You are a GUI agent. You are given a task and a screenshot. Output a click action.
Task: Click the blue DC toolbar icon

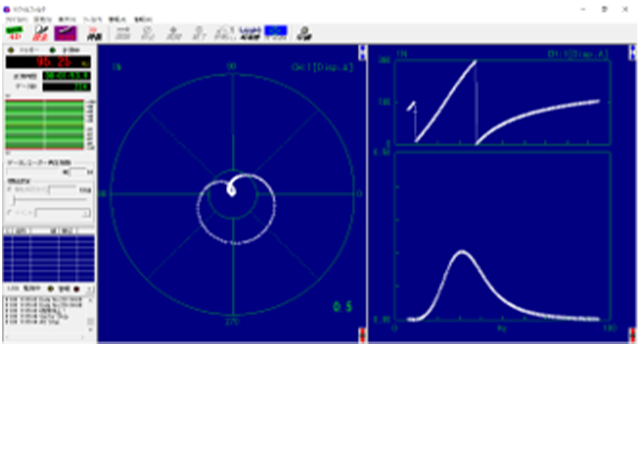coord(276,33)
